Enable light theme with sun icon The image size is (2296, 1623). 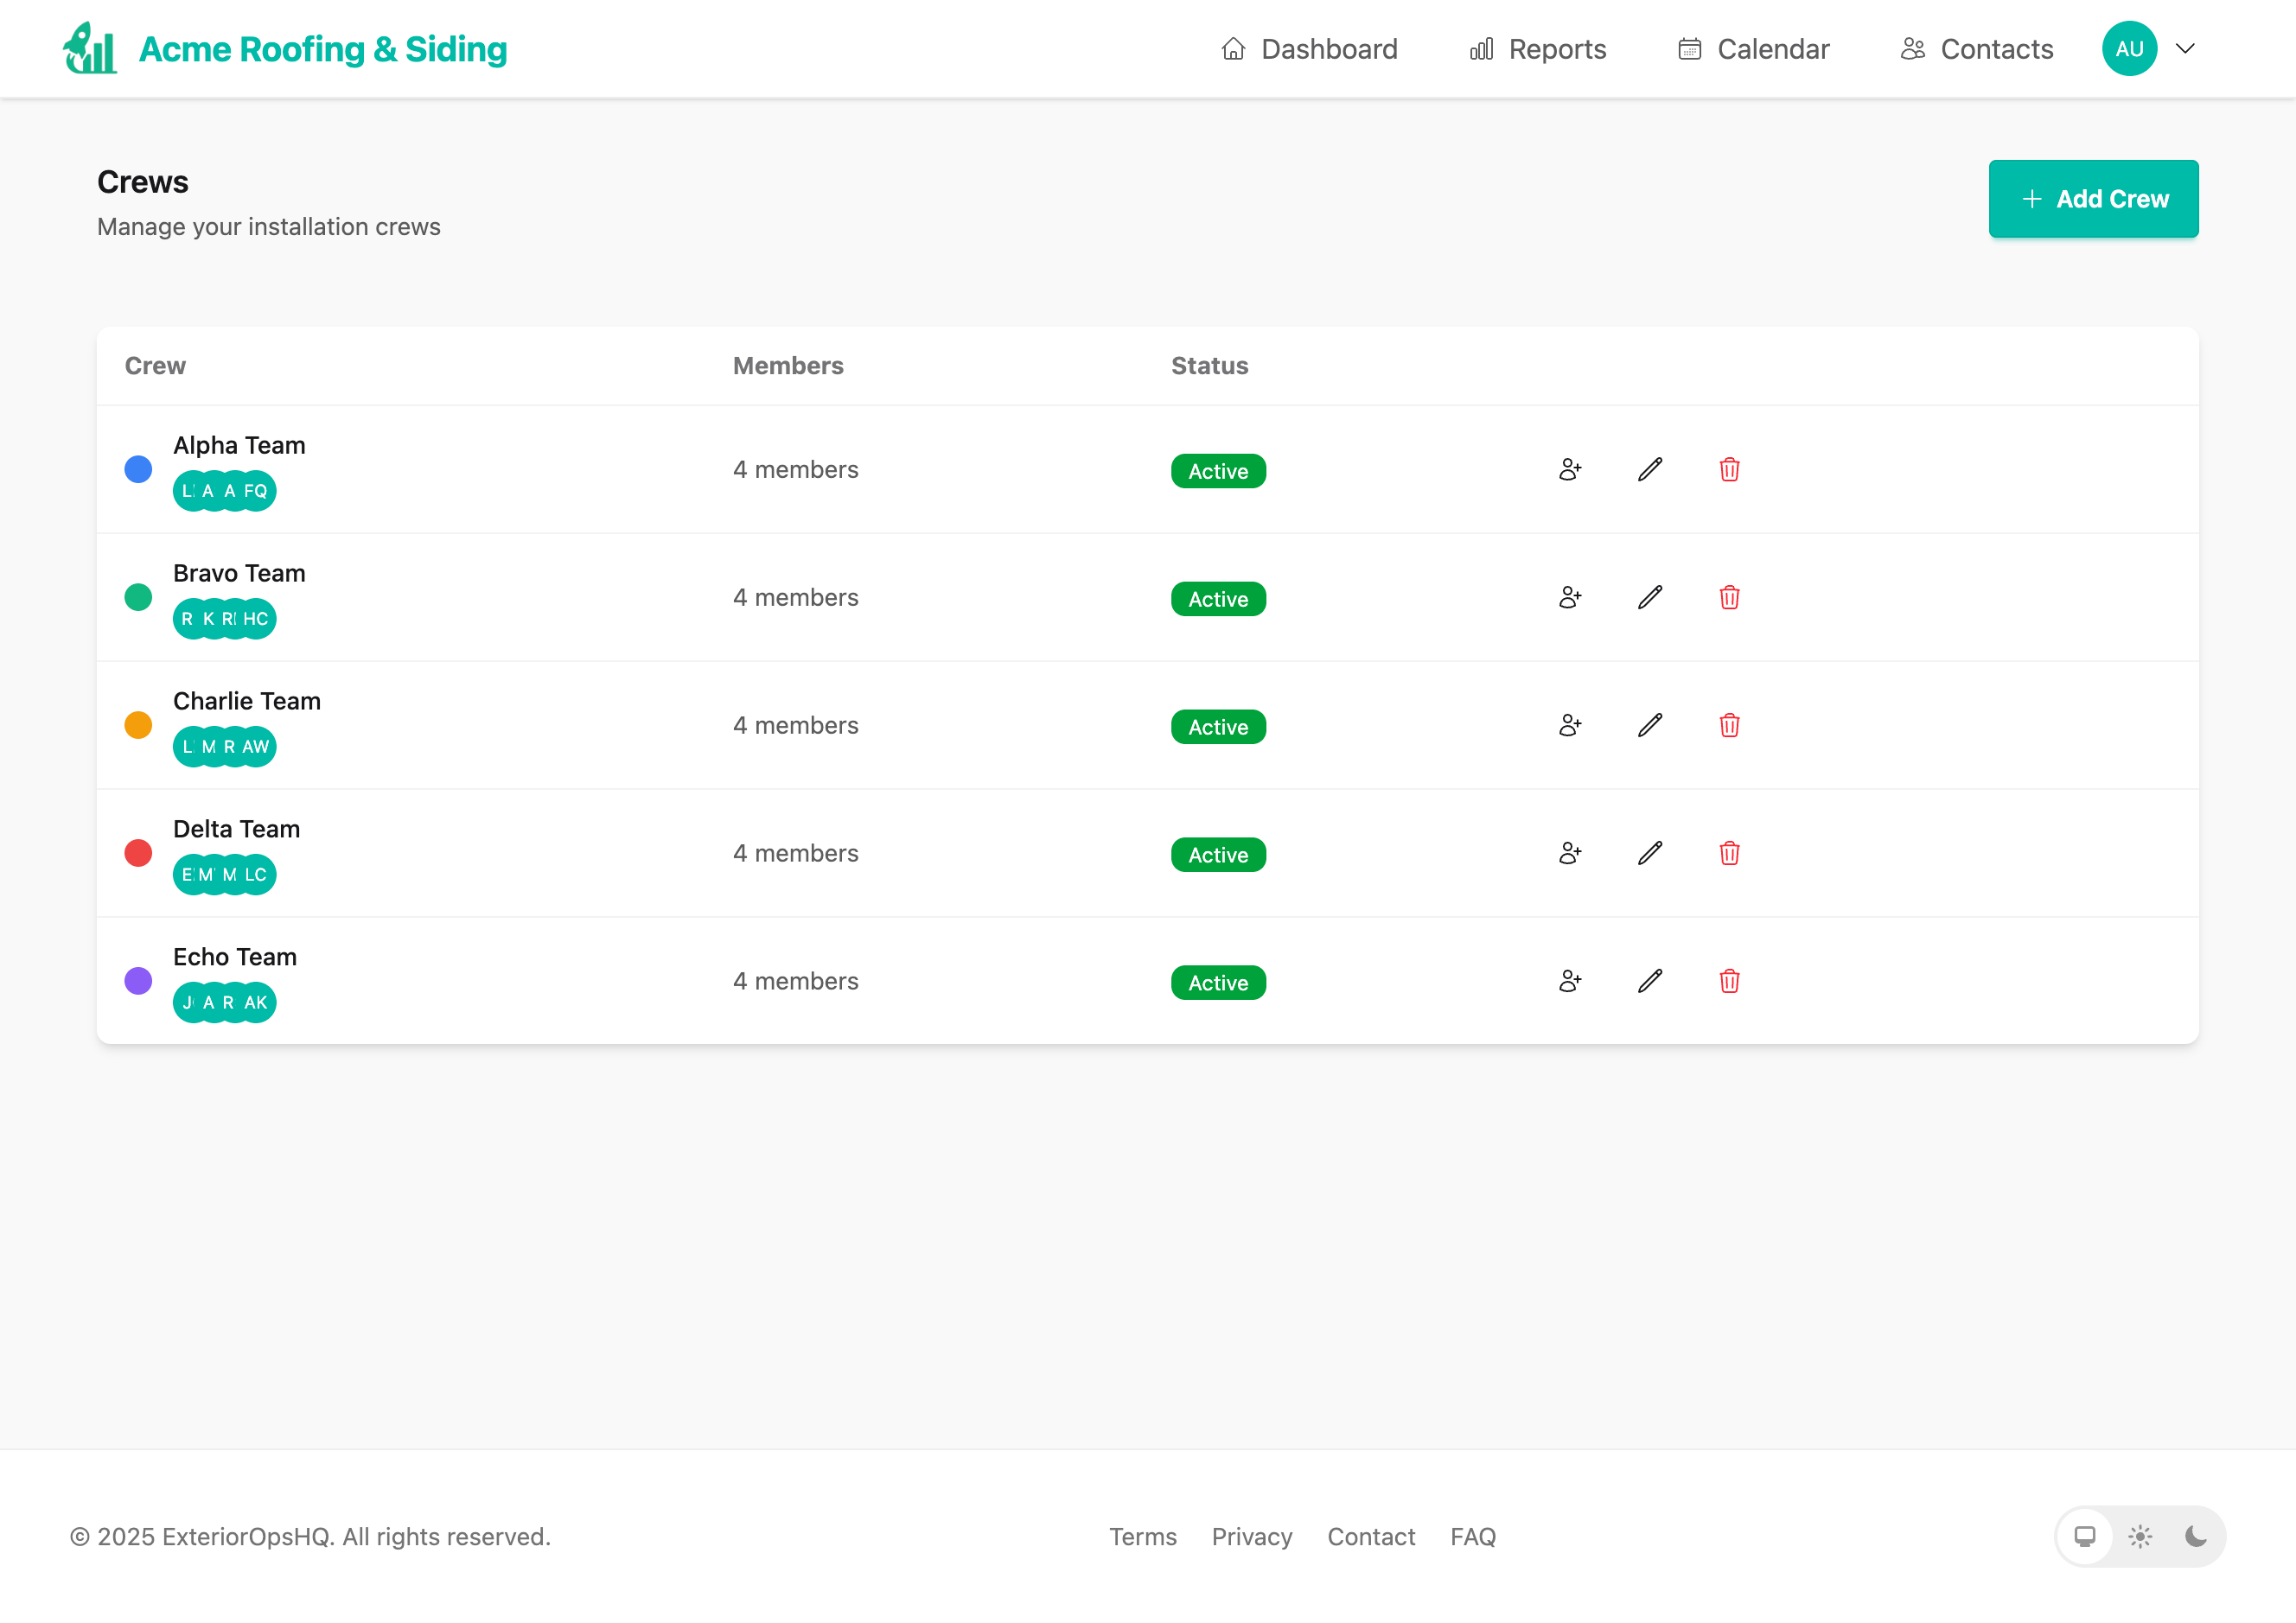pos(2140,1537)
